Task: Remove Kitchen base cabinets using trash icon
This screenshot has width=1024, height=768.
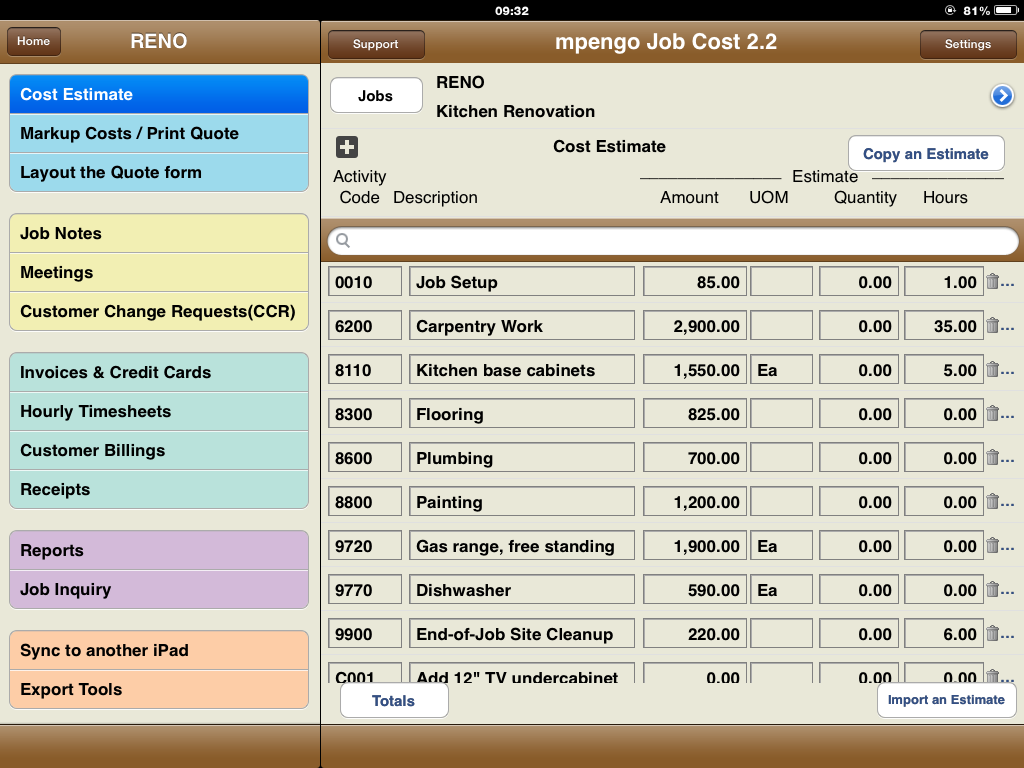Action: (992, 370)
